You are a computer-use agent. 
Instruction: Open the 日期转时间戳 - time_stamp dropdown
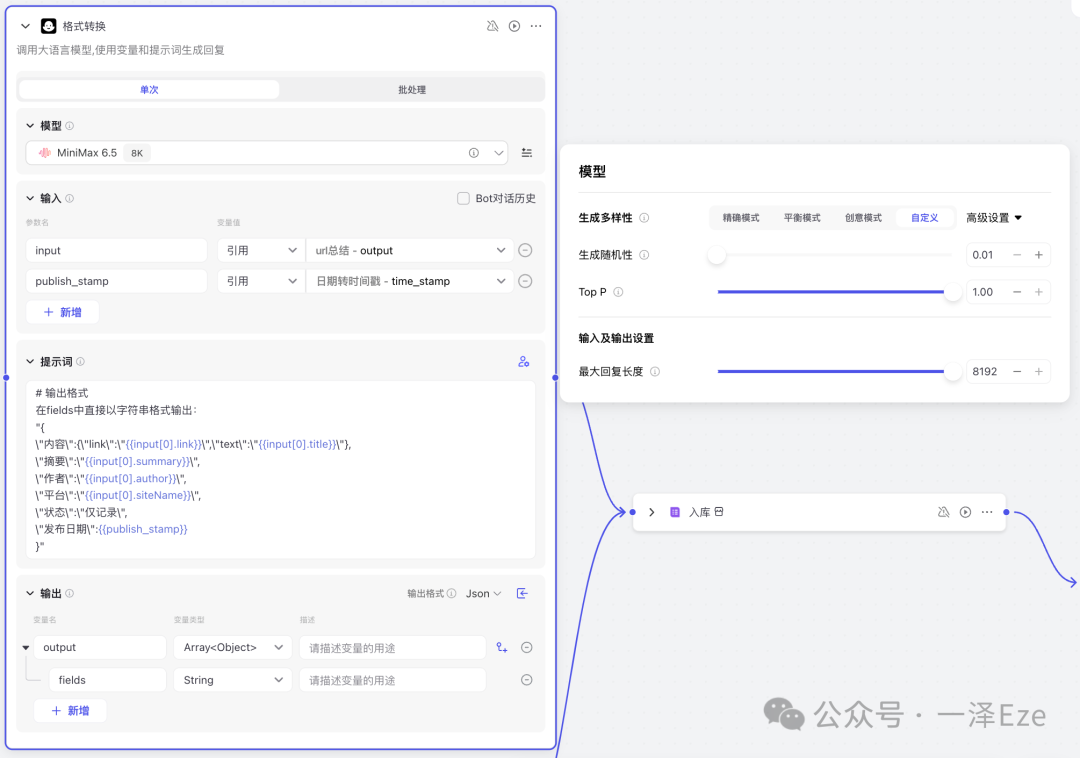(410, 281)
